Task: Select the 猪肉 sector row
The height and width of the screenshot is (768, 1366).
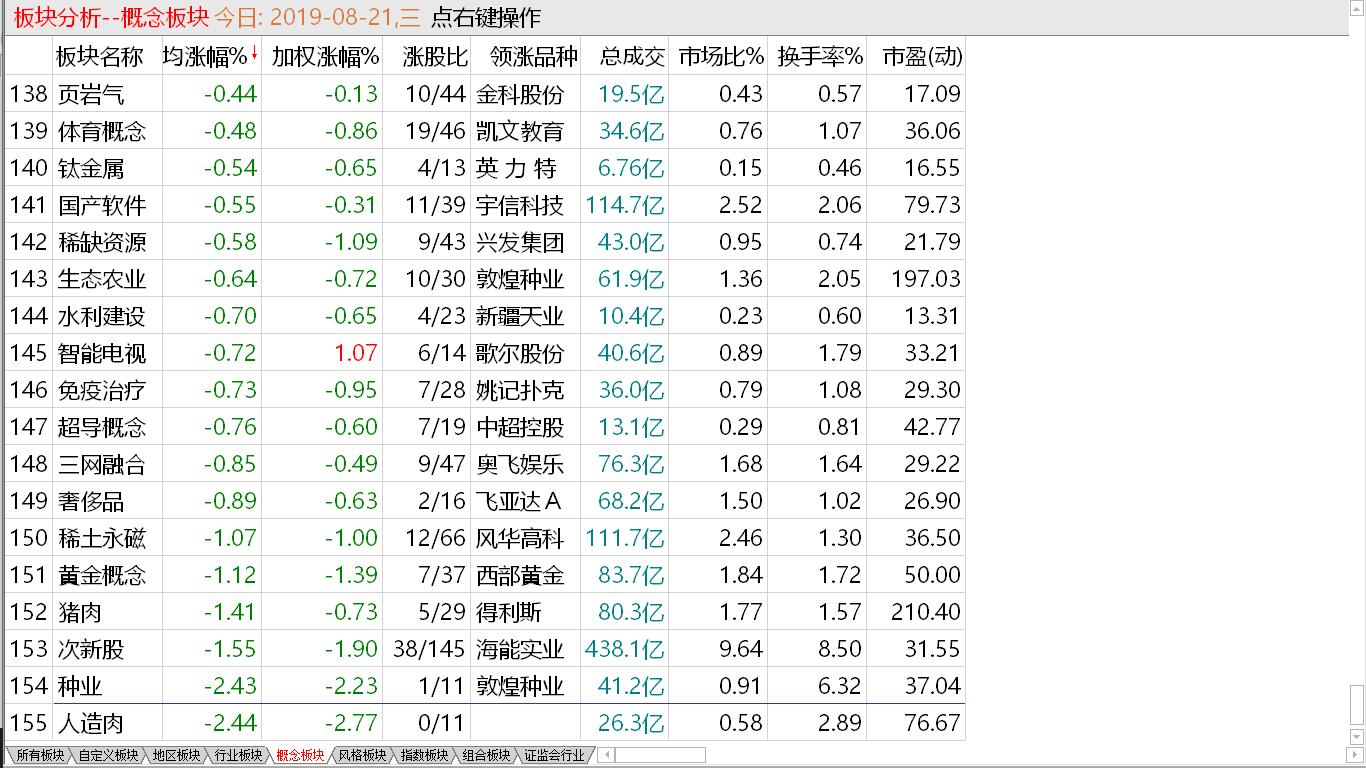Action: coord(485,612)
